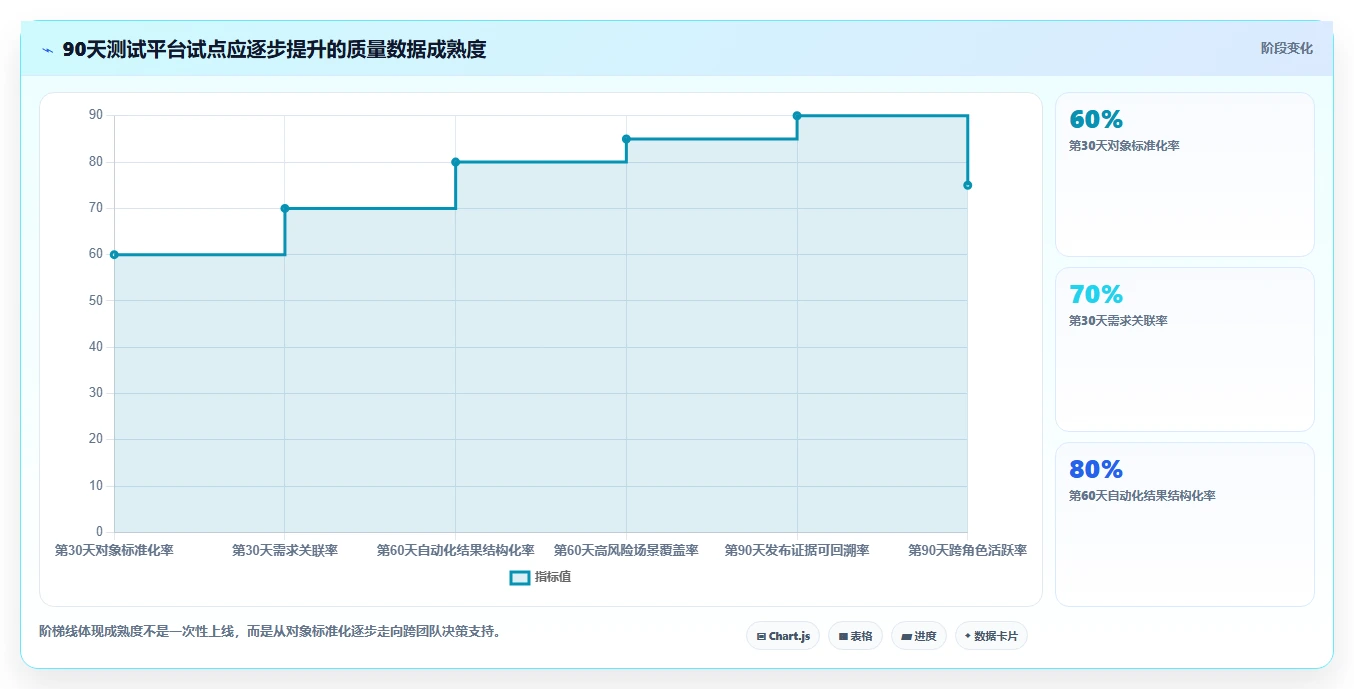Click the y-axis value 0
The width and height of the screenshot is (1354, 689).
click(99, 531)
